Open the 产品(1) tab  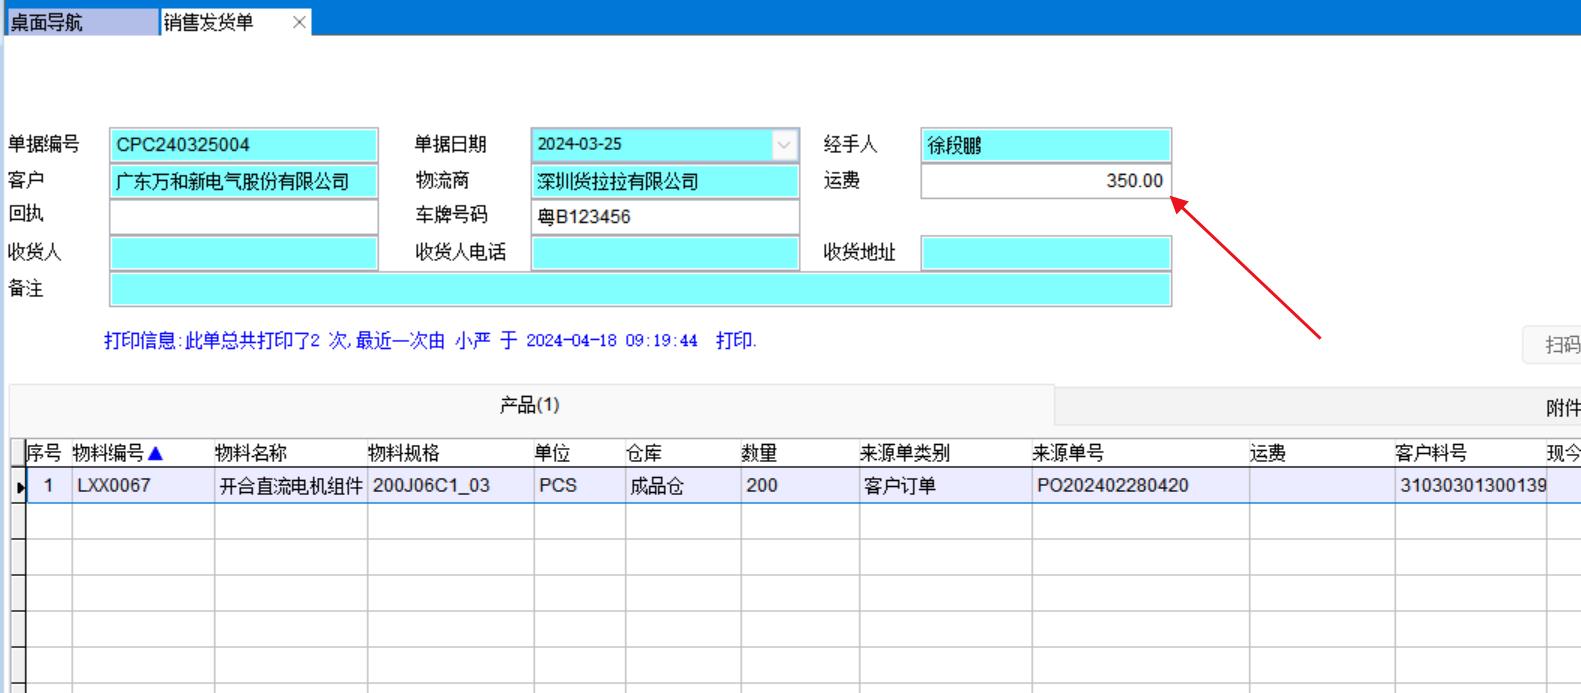click(530, 405)
